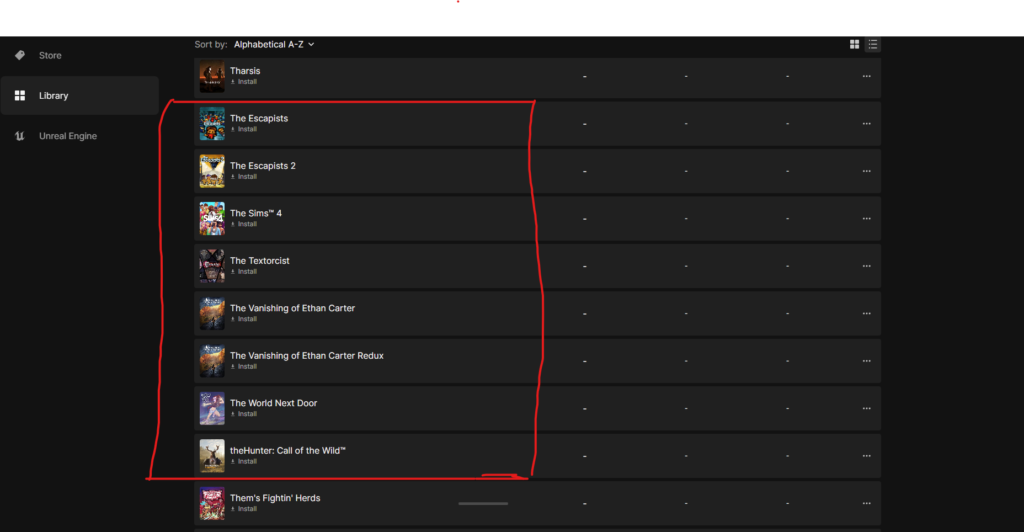Select The Textorcist title
Viewport: 1024px width, 532px height.
coord(259,260)
